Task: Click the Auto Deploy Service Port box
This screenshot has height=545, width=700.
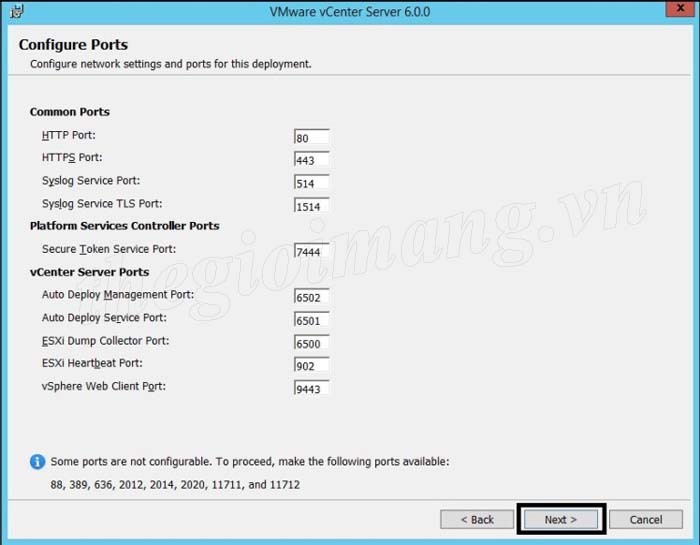Action: 312,320
